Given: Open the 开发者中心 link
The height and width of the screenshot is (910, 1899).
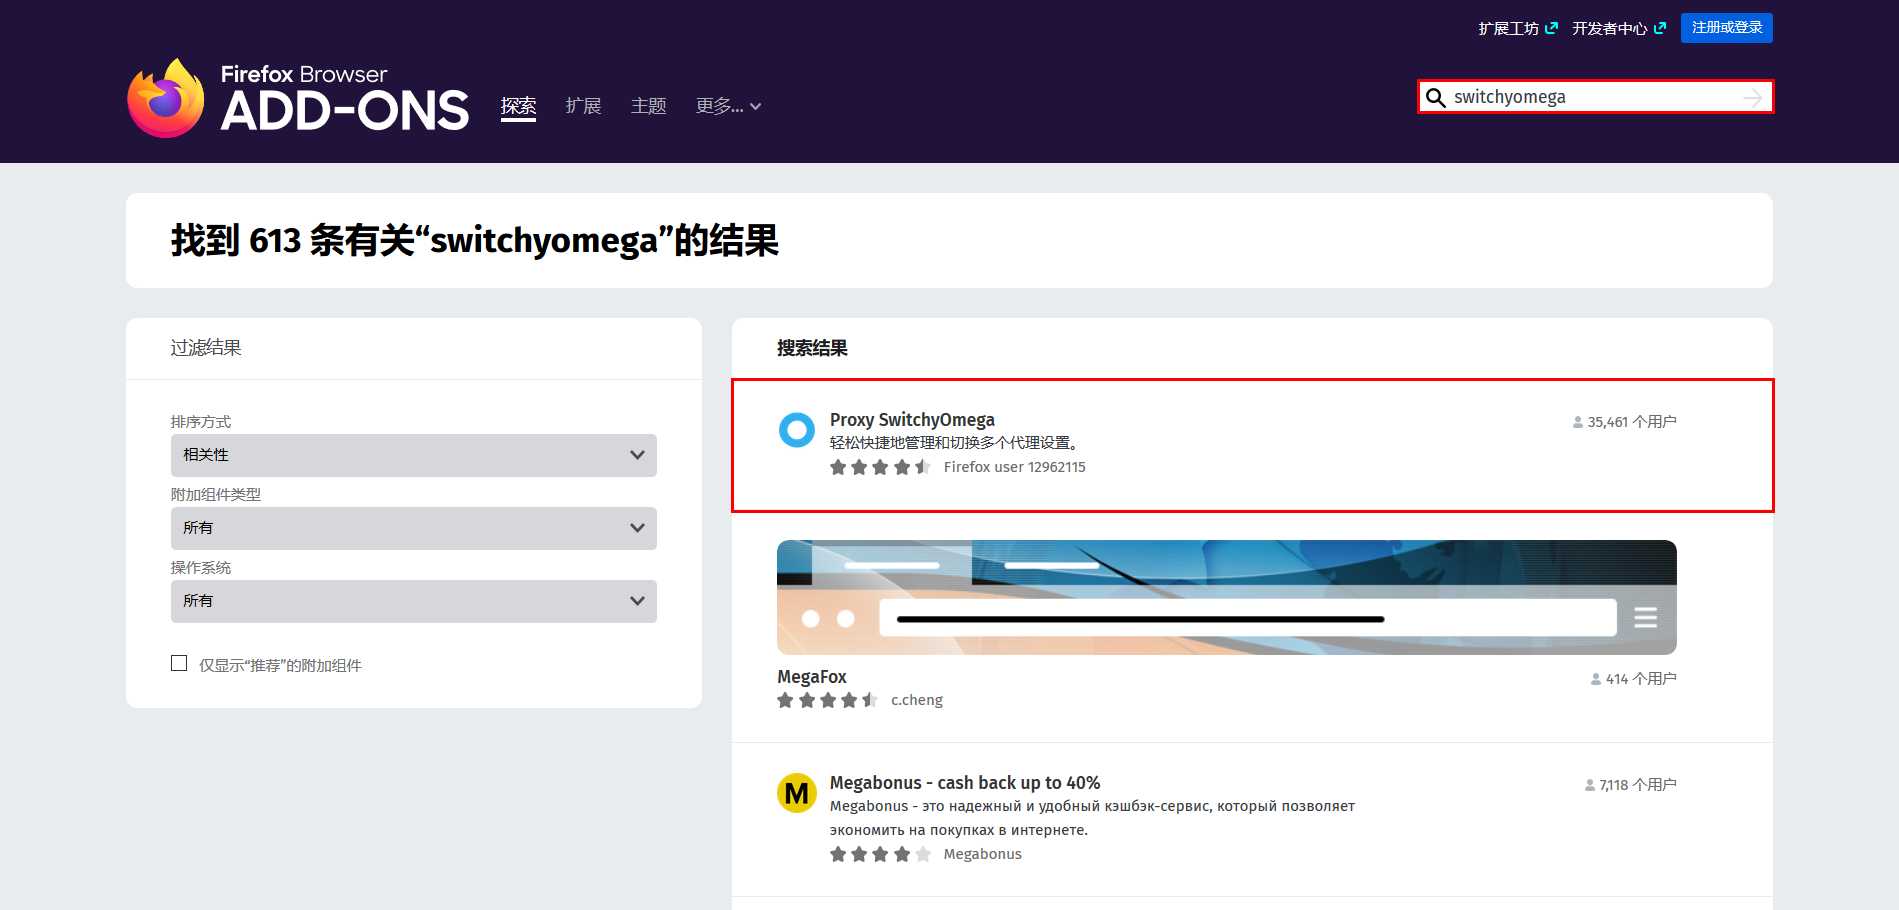Looking at the screenshot, I should tap(1609, 28).
